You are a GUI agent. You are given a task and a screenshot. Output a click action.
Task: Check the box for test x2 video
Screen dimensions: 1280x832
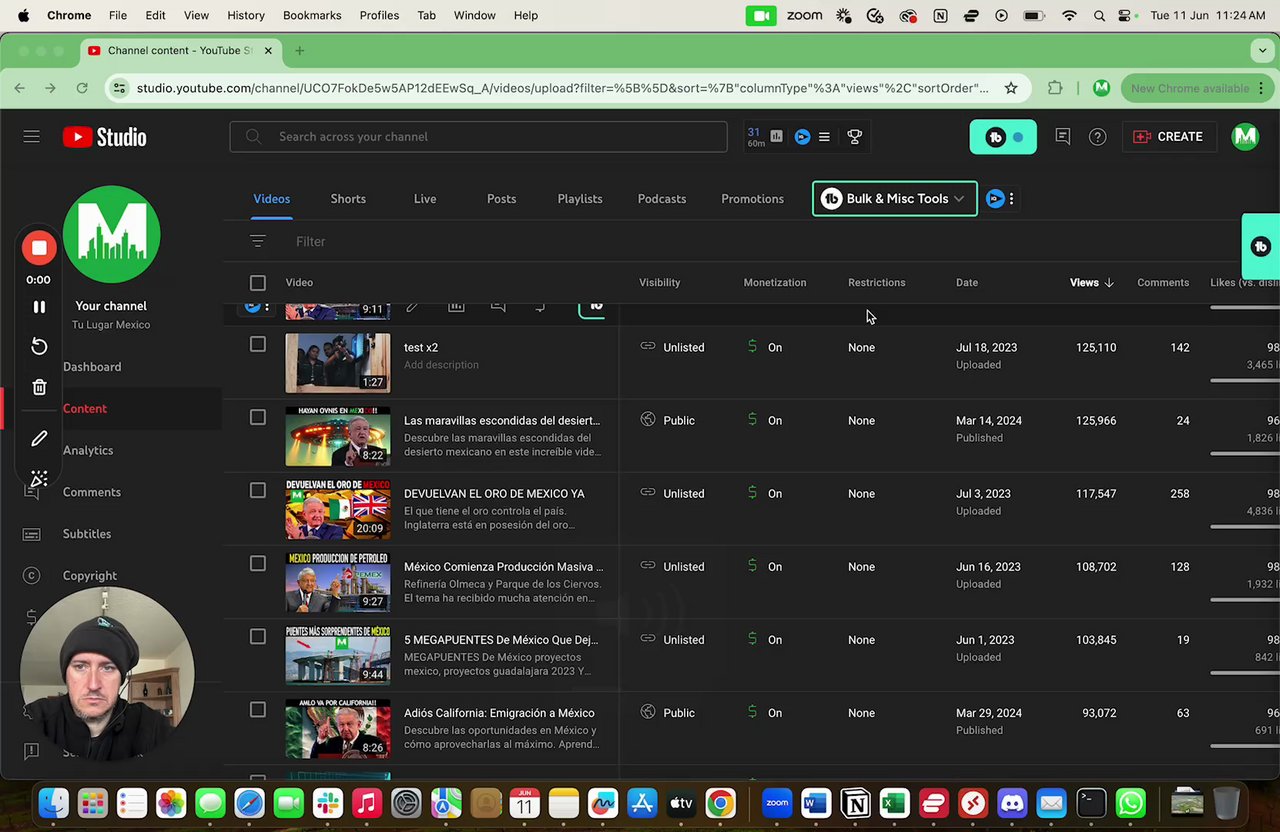[258, 344]
